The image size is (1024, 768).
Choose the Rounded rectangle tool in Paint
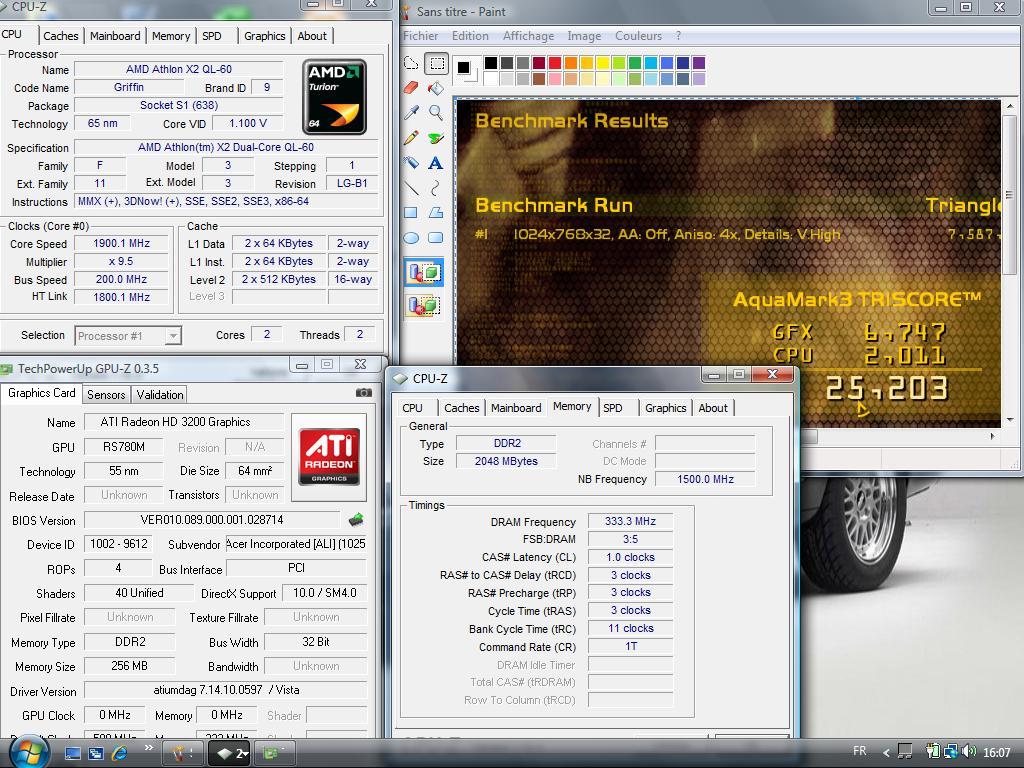(436, 238)
